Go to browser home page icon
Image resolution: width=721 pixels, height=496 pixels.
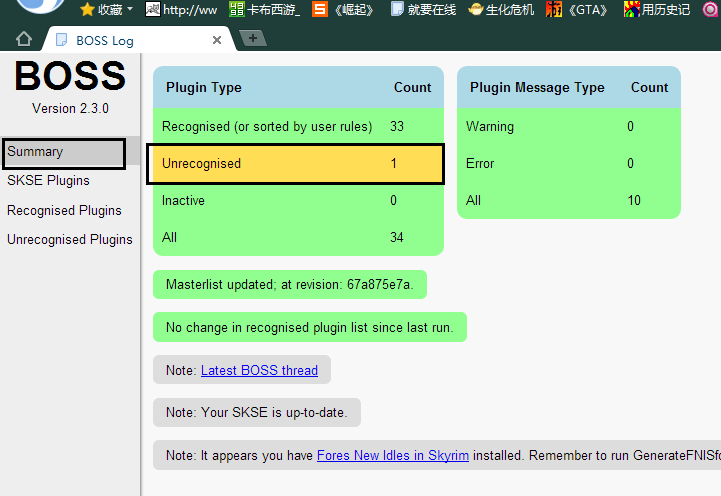[x=23, y=40]
